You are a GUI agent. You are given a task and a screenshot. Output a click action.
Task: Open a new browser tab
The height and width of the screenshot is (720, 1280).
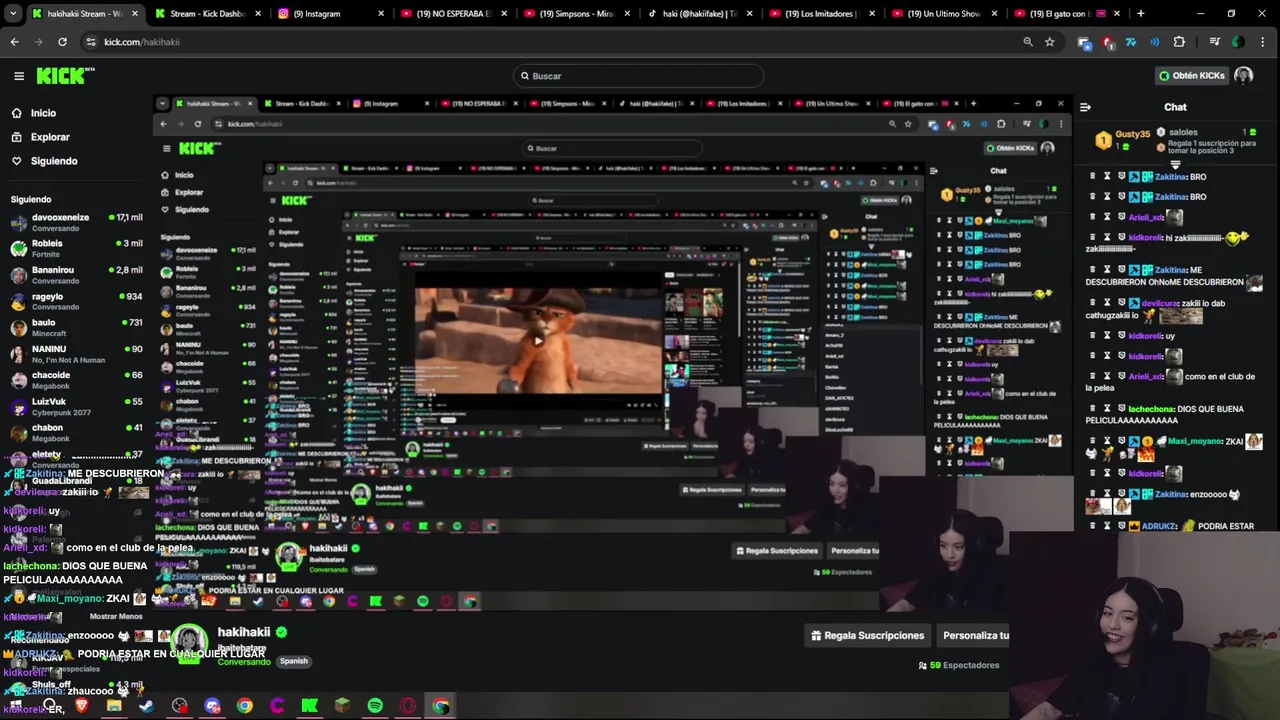coord(1141,14)
